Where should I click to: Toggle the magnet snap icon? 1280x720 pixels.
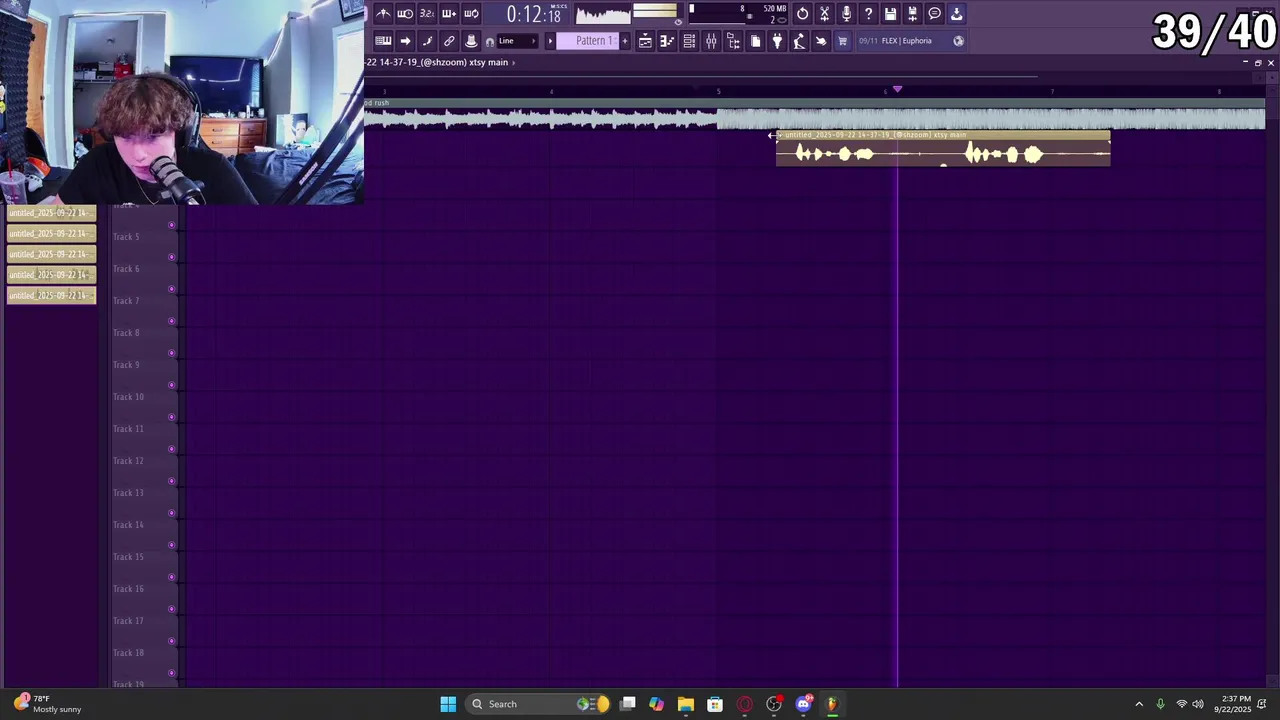(x=490, y=41)
